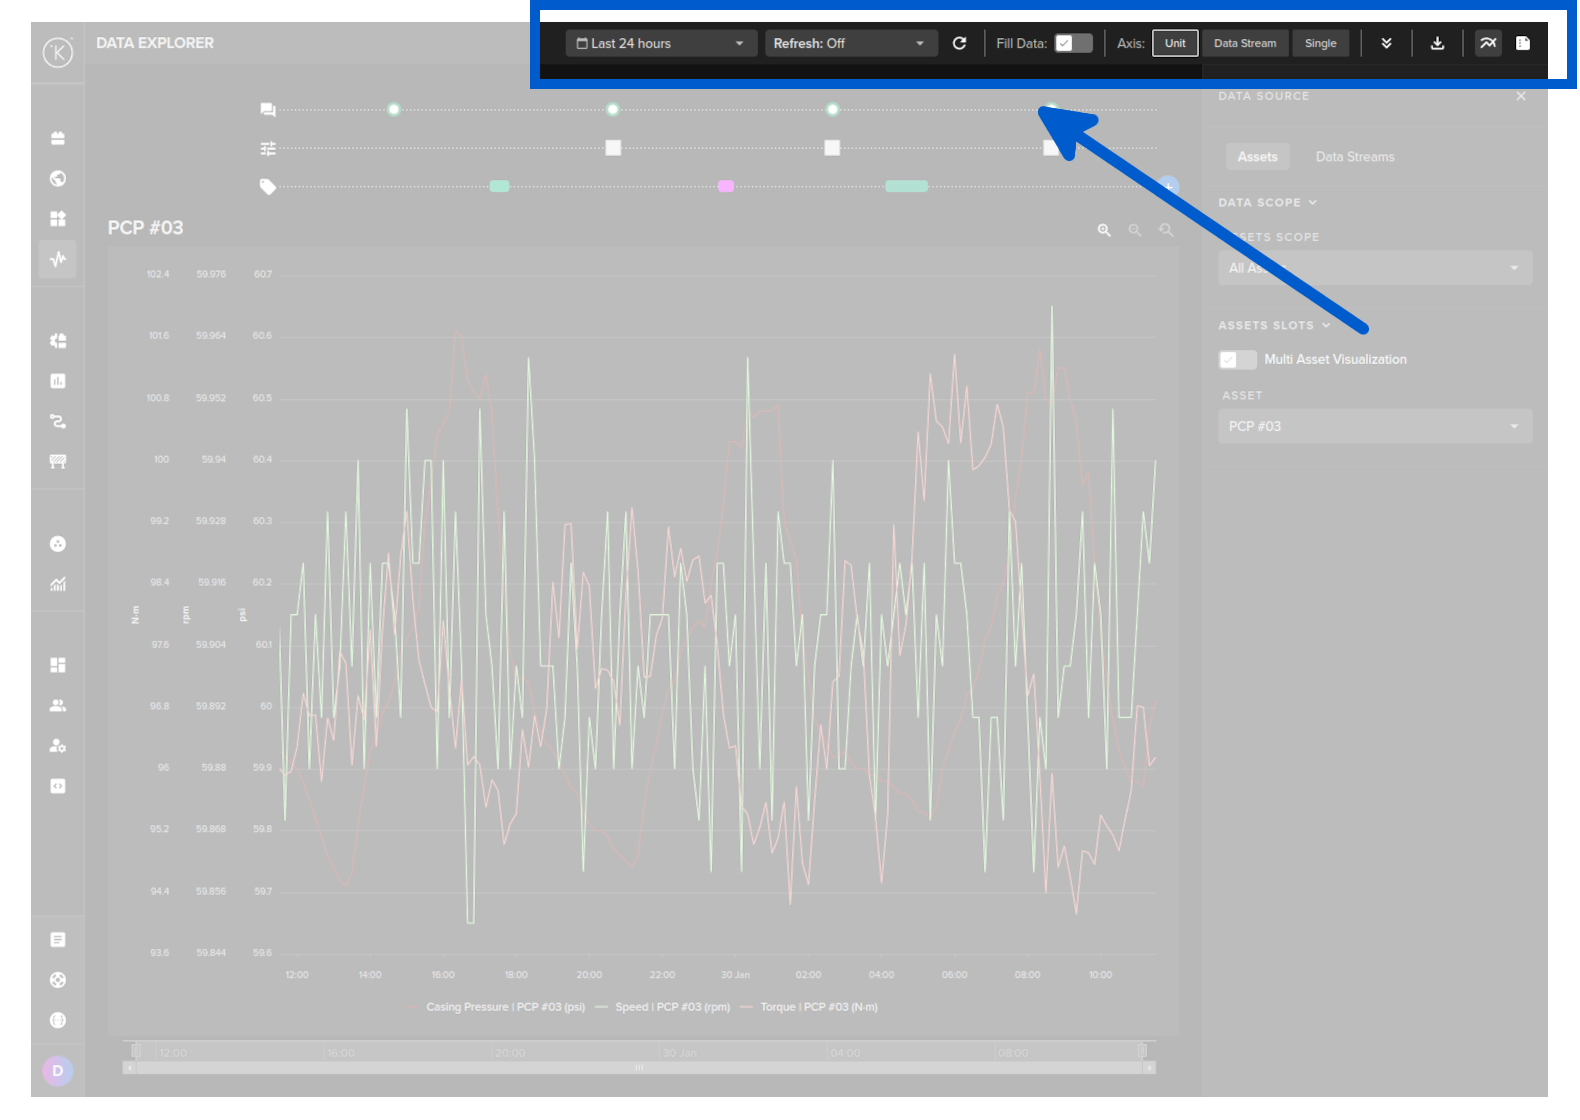This screenshot has width=1580, height=1120.
Task: Open the PCP #03 asset dropdown
Action: pos(1374,427)
